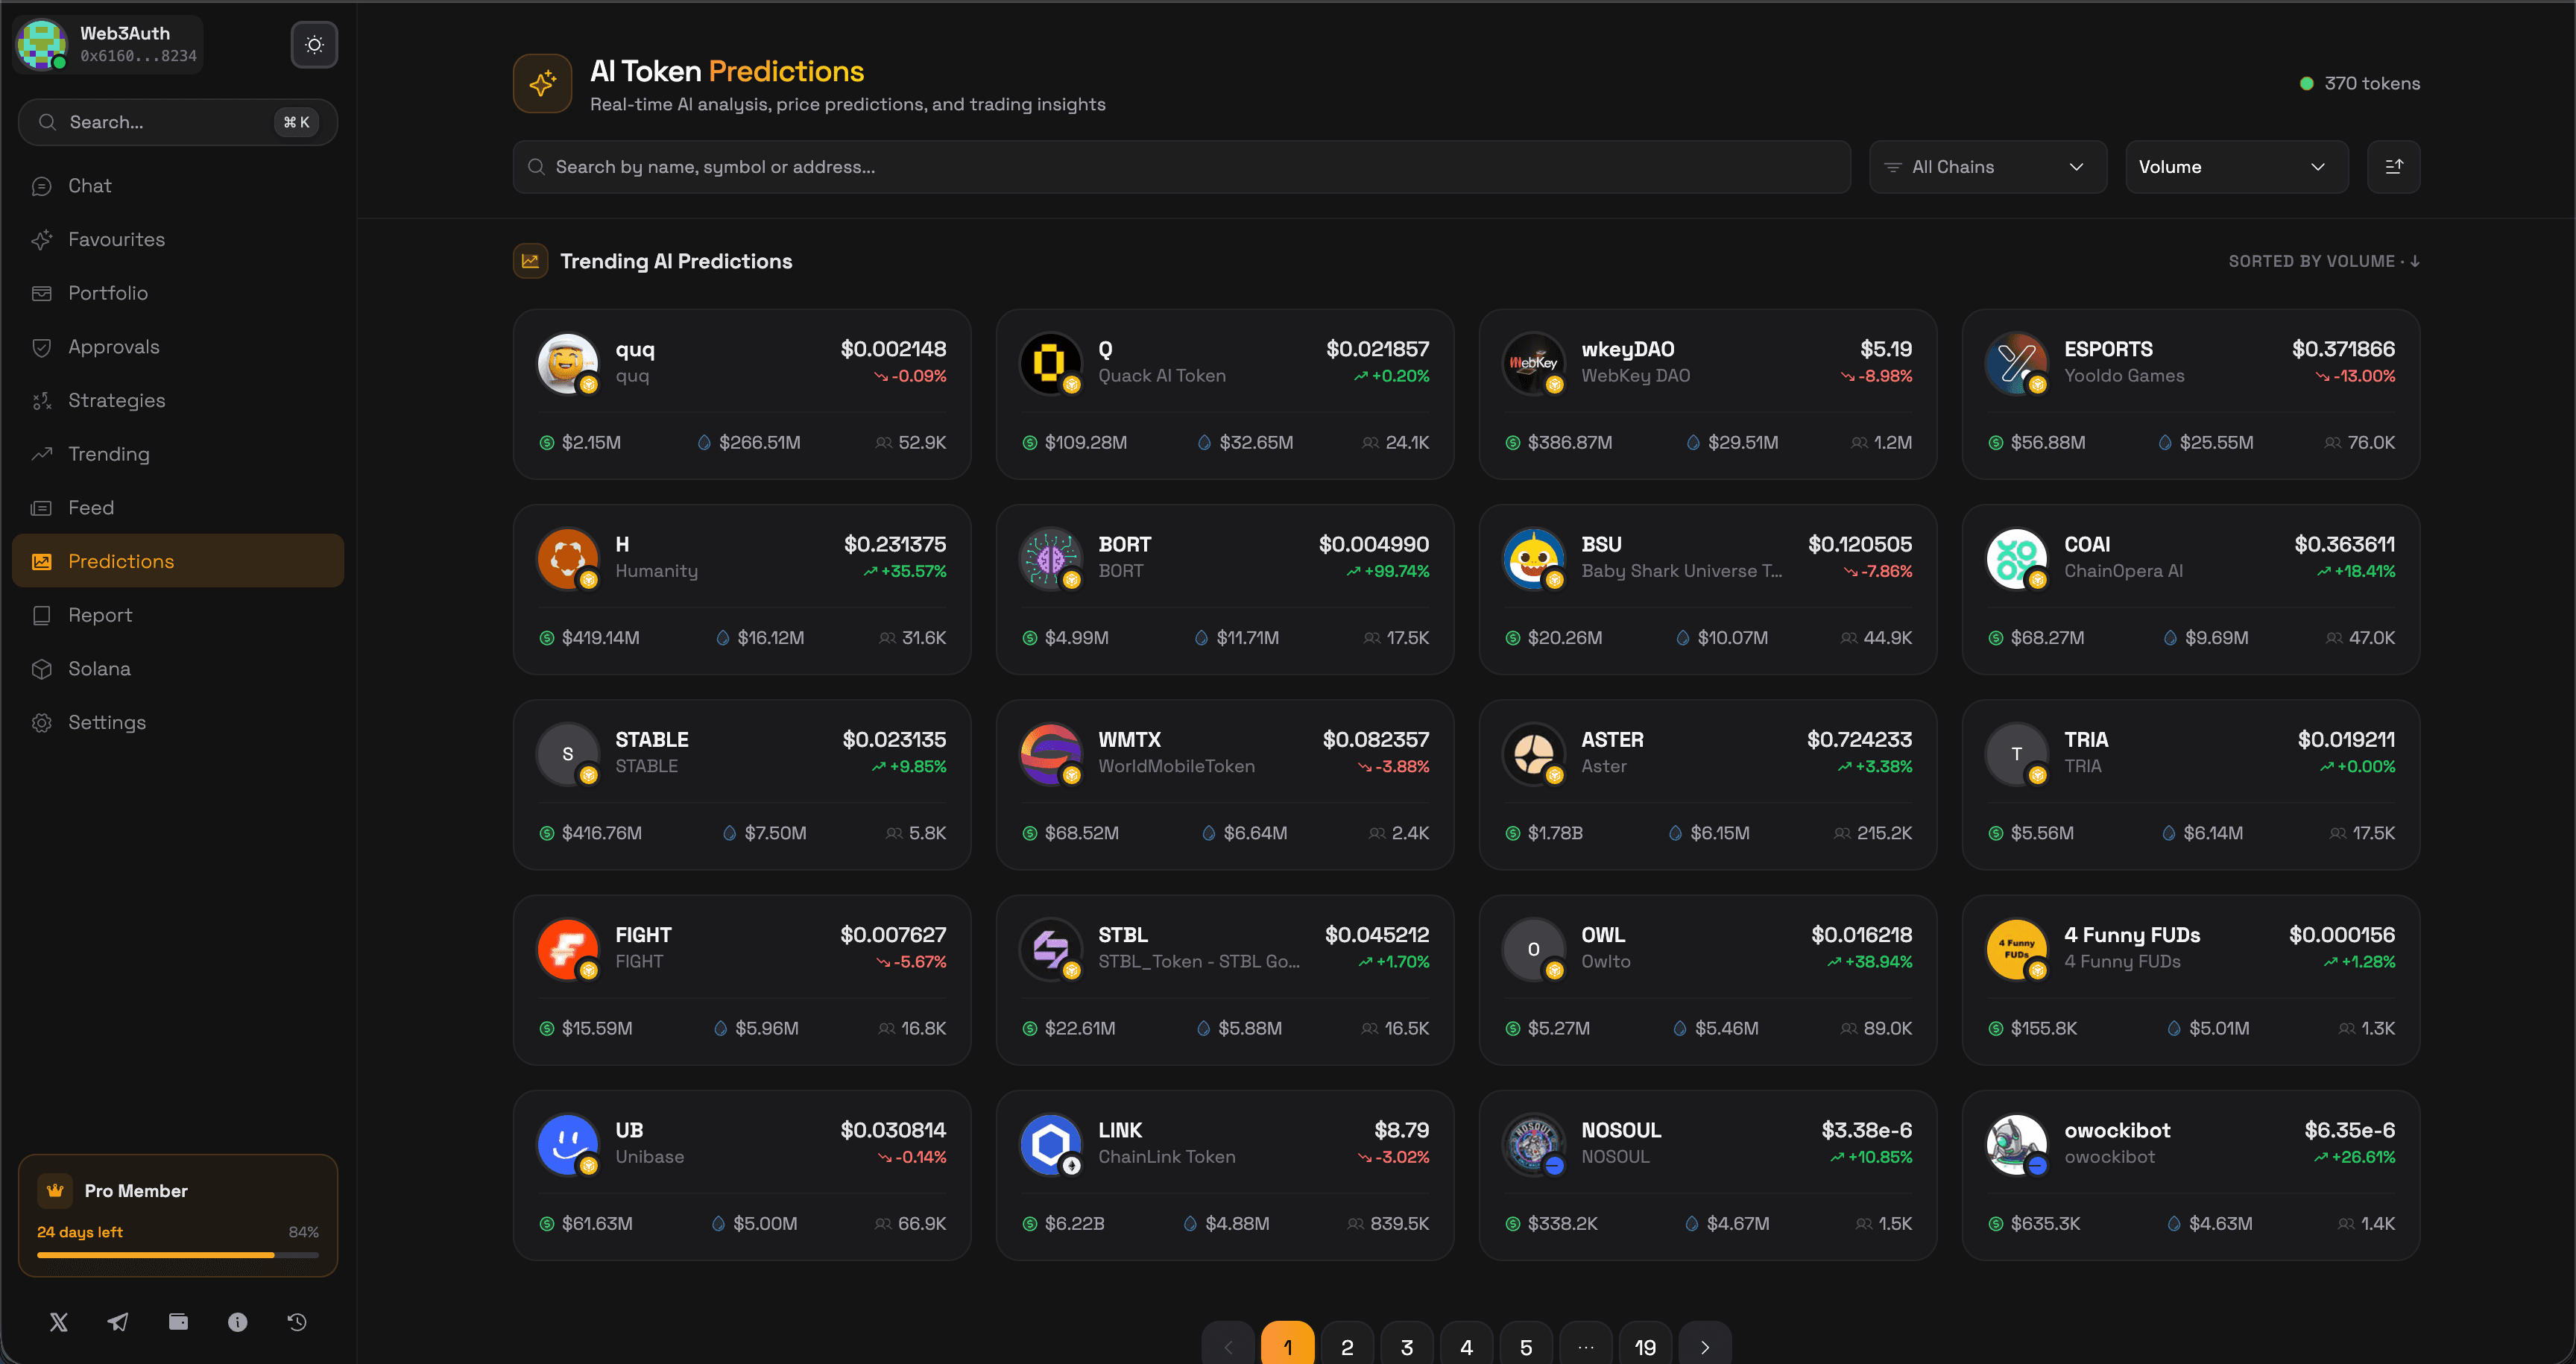2576x1364 pixels.
Task: Open Settings from sidebar
Action: pos(178,722)
